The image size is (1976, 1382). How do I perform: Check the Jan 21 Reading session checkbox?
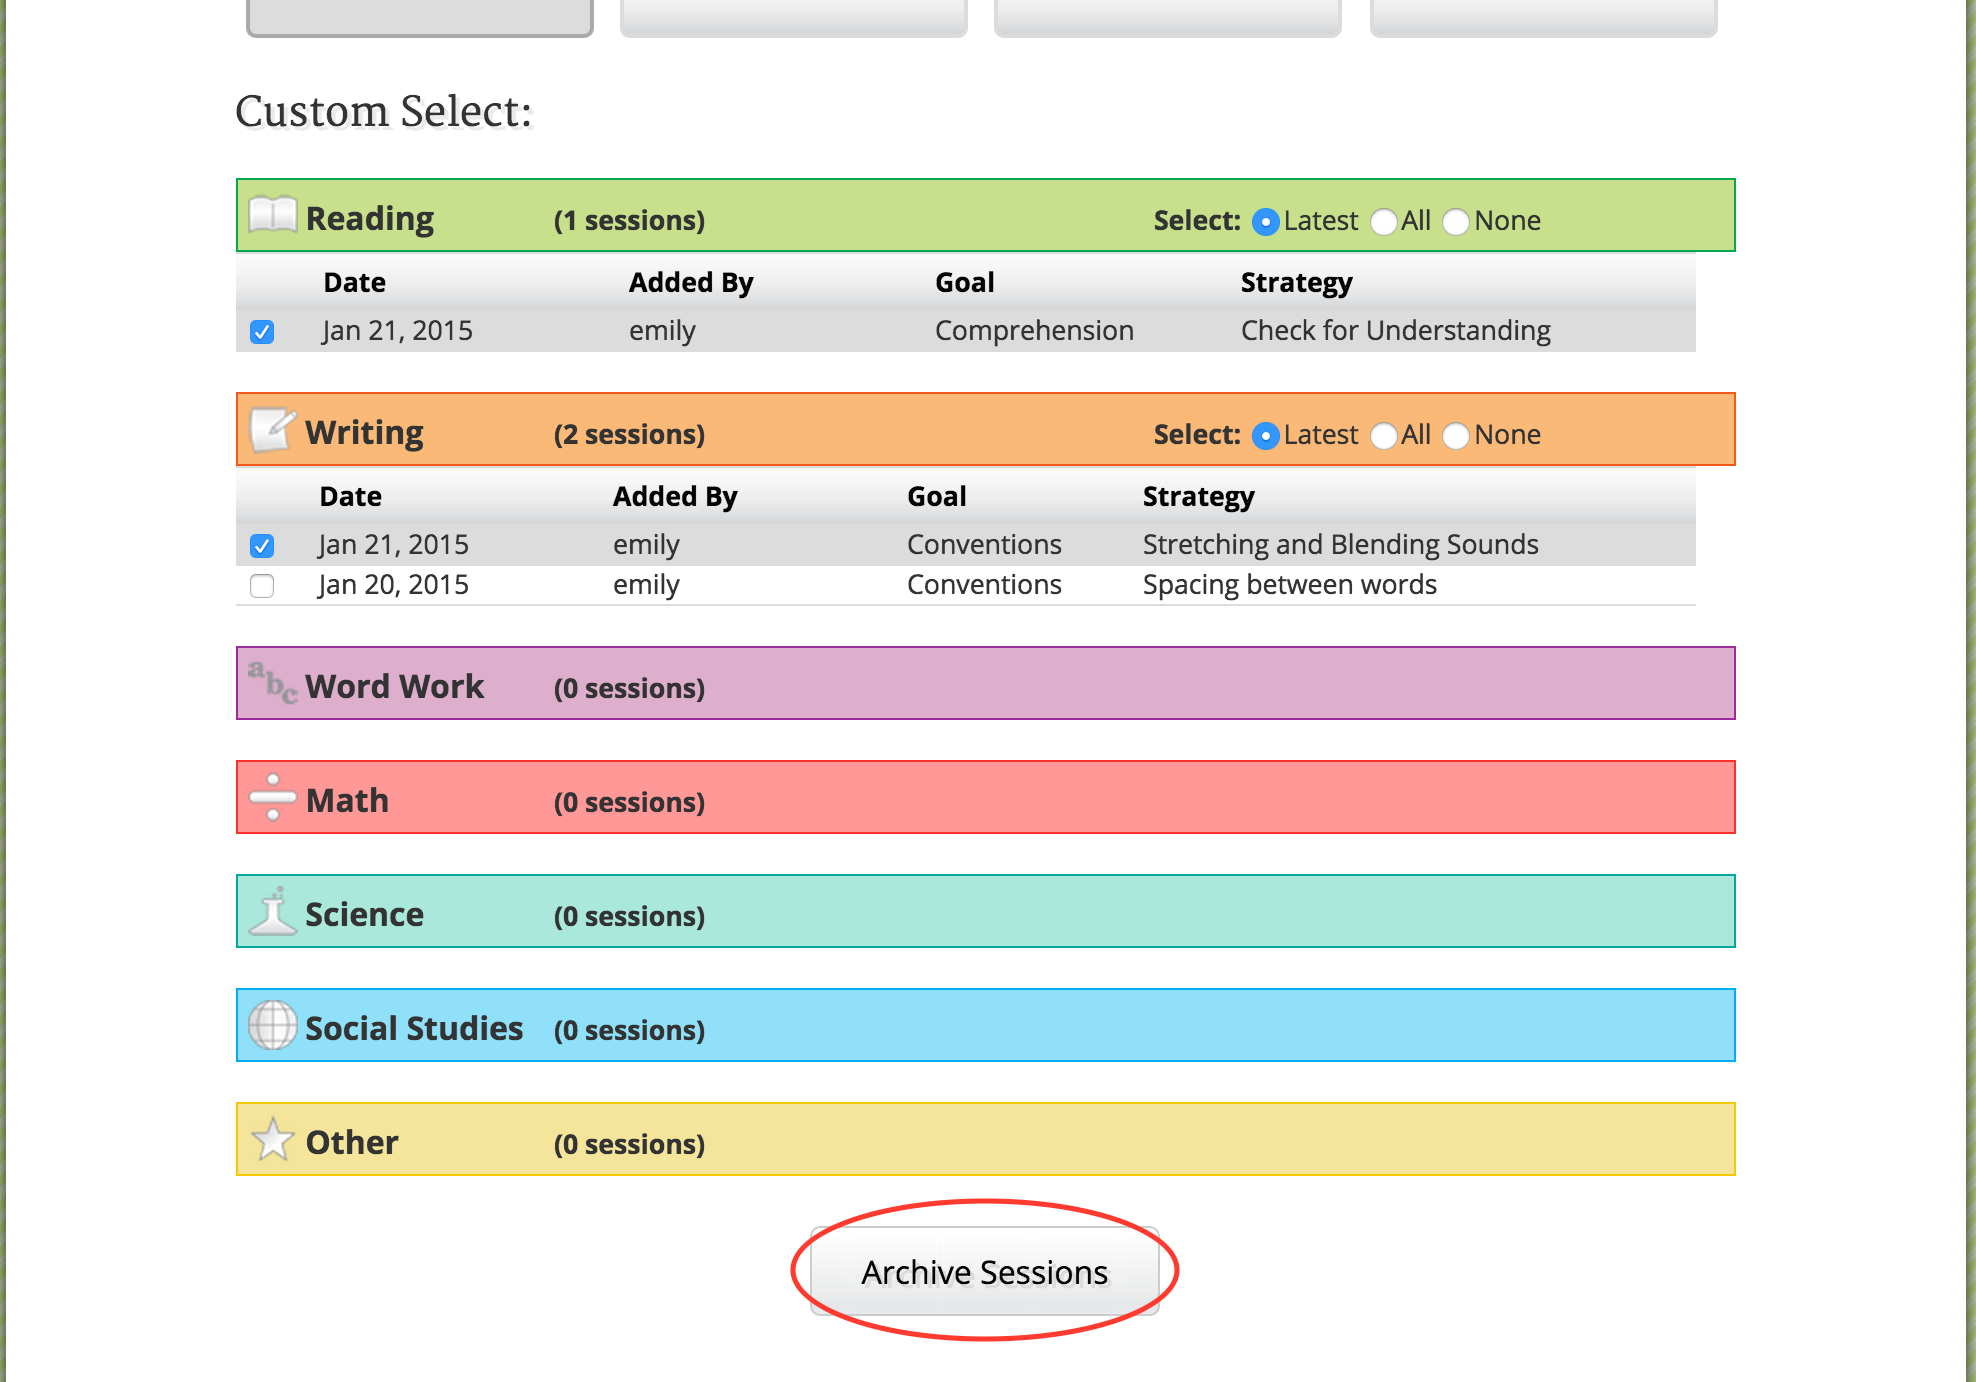264,330
